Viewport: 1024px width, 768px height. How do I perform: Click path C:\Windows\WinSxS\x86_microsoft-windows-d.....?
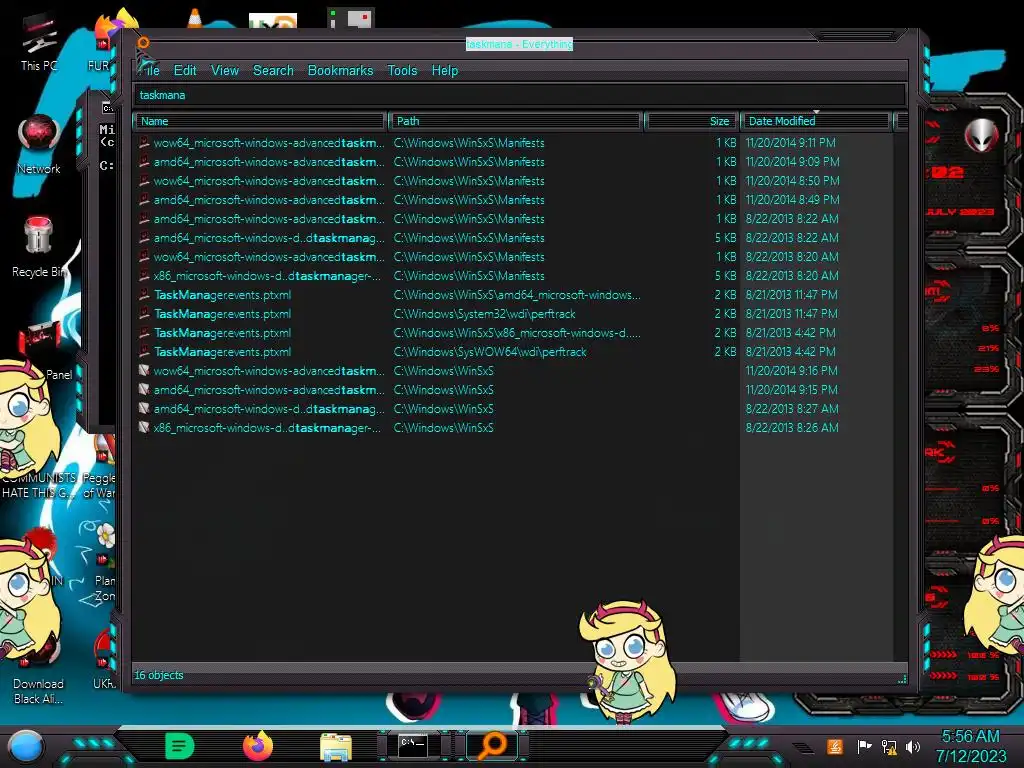click(517, 333)
